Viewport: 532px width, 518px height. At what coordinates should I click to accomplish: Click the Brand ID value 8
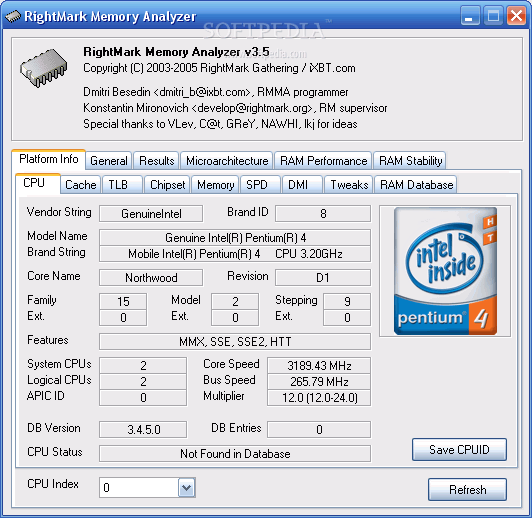(x=323, y=213)
